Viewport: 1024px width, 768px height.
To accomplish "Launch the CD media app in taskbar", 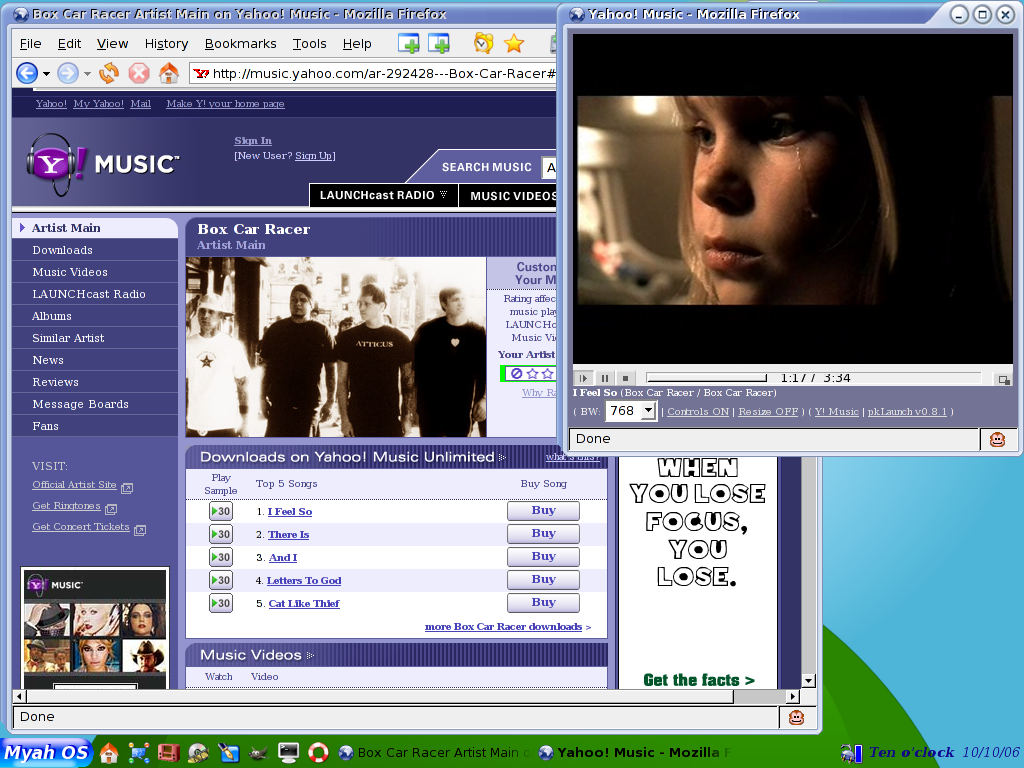I will (x=199, y=752).
